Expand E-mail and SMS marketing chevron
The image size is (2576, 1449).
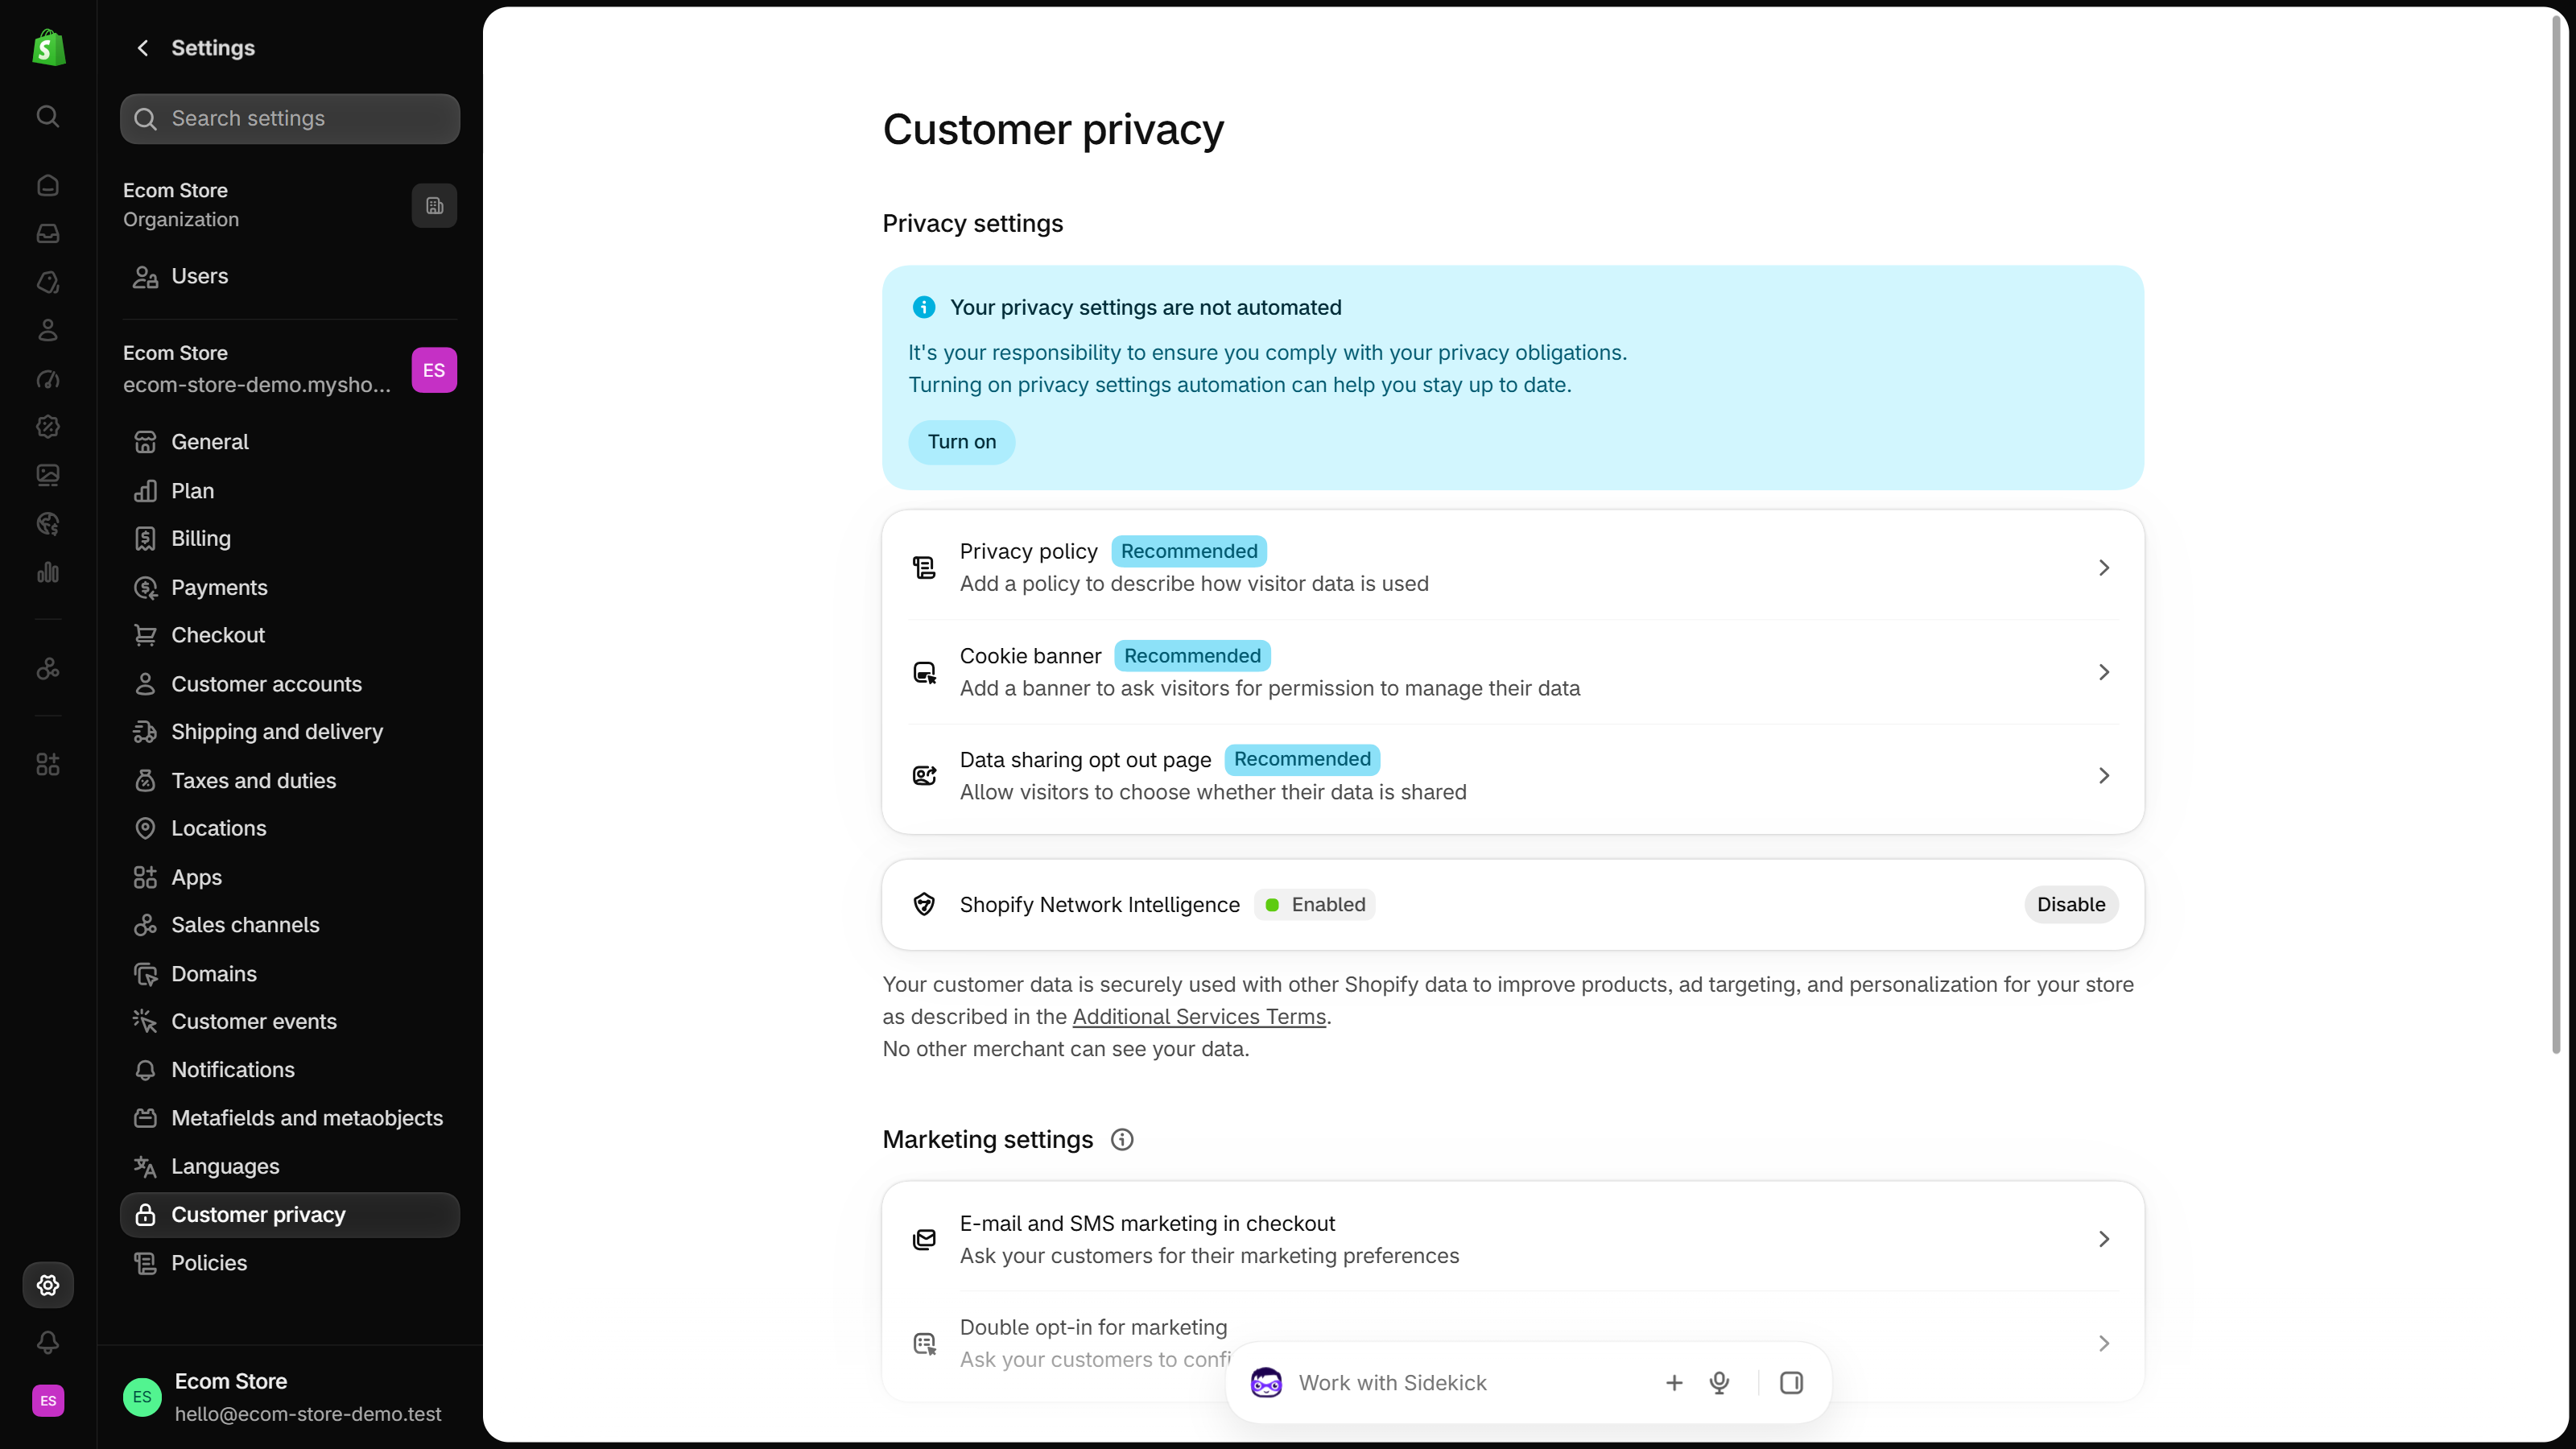tap(2104, 1240)
